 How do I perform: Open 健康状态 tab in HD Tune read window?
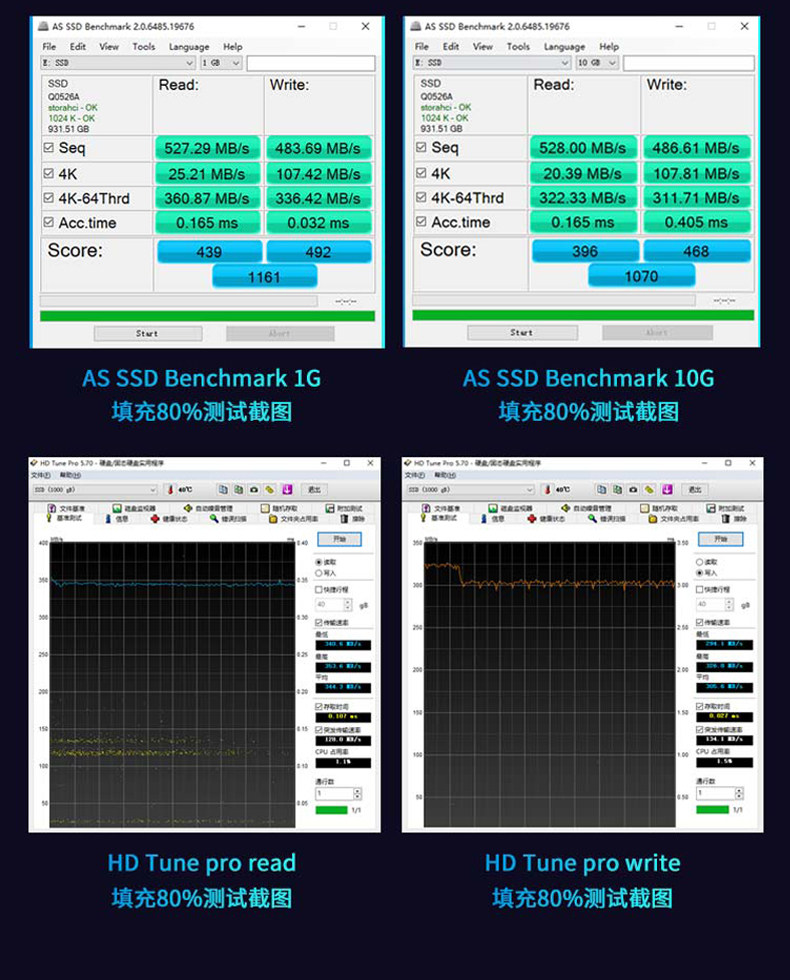[169, 519]
